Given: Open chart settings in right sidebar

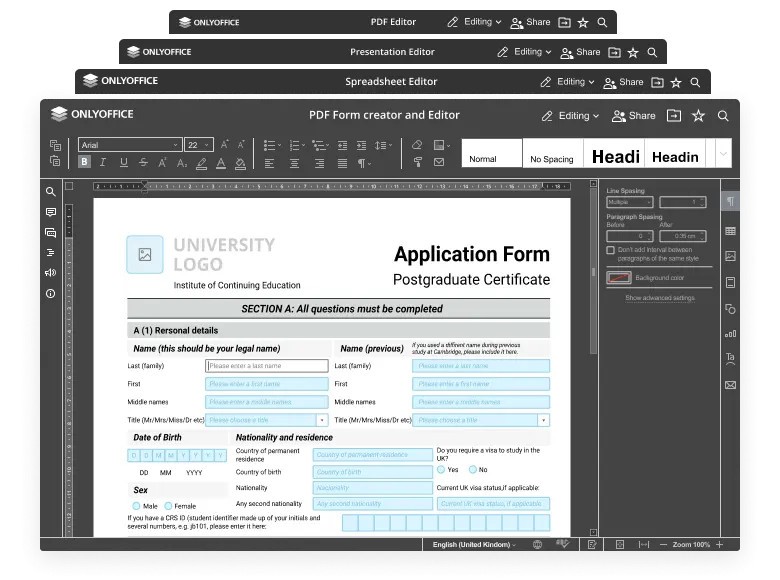Looking at the screenshot, I should tap(730, 333).
